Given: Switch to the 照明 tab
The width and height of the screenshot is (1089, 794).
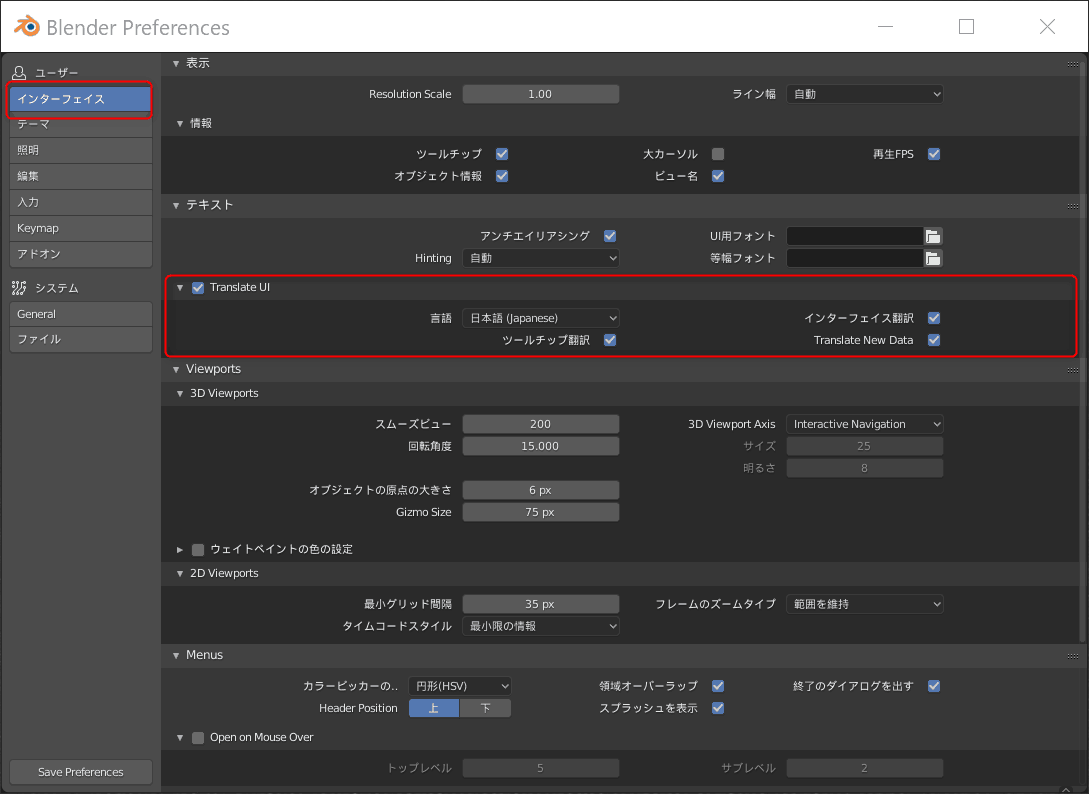Looking at the screenshot, I should 81,151.
